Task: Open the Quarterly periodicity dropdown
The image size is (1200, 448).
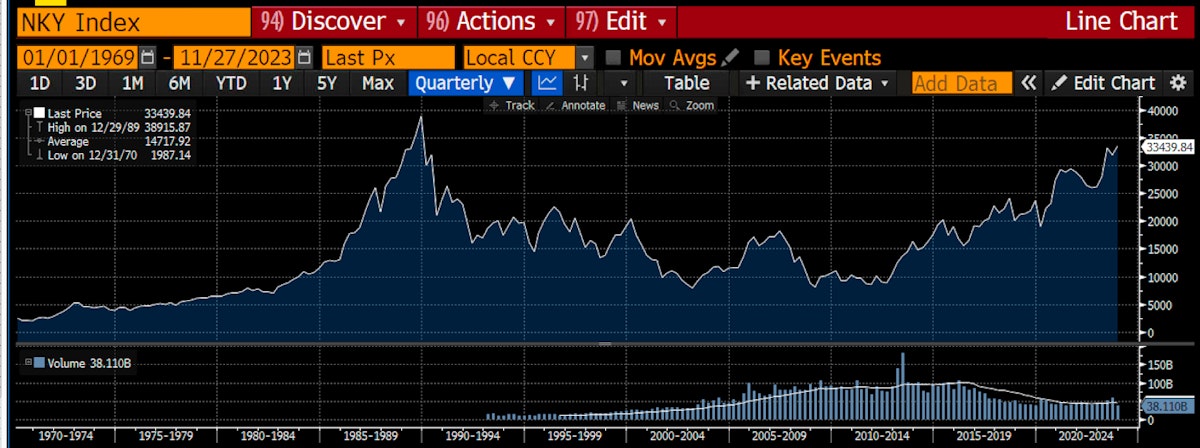Action: coord(467,84)
